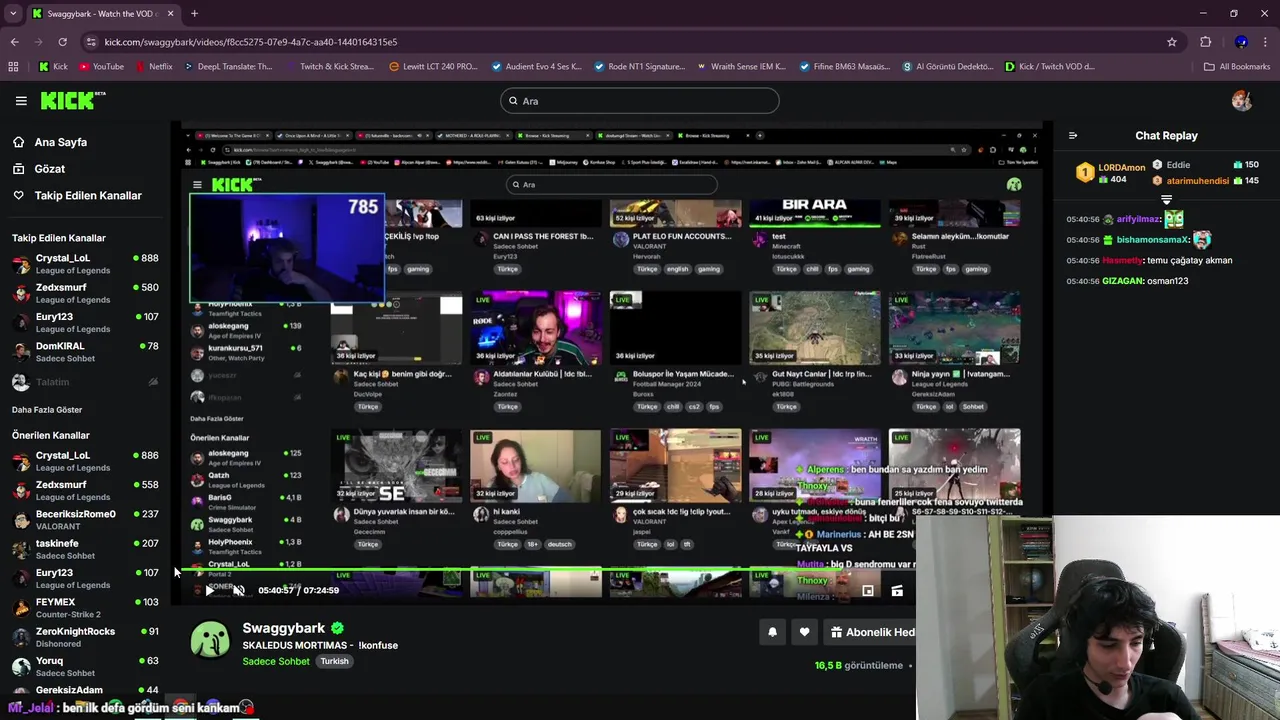Open the YouTube bookmark

coord(100,67)
